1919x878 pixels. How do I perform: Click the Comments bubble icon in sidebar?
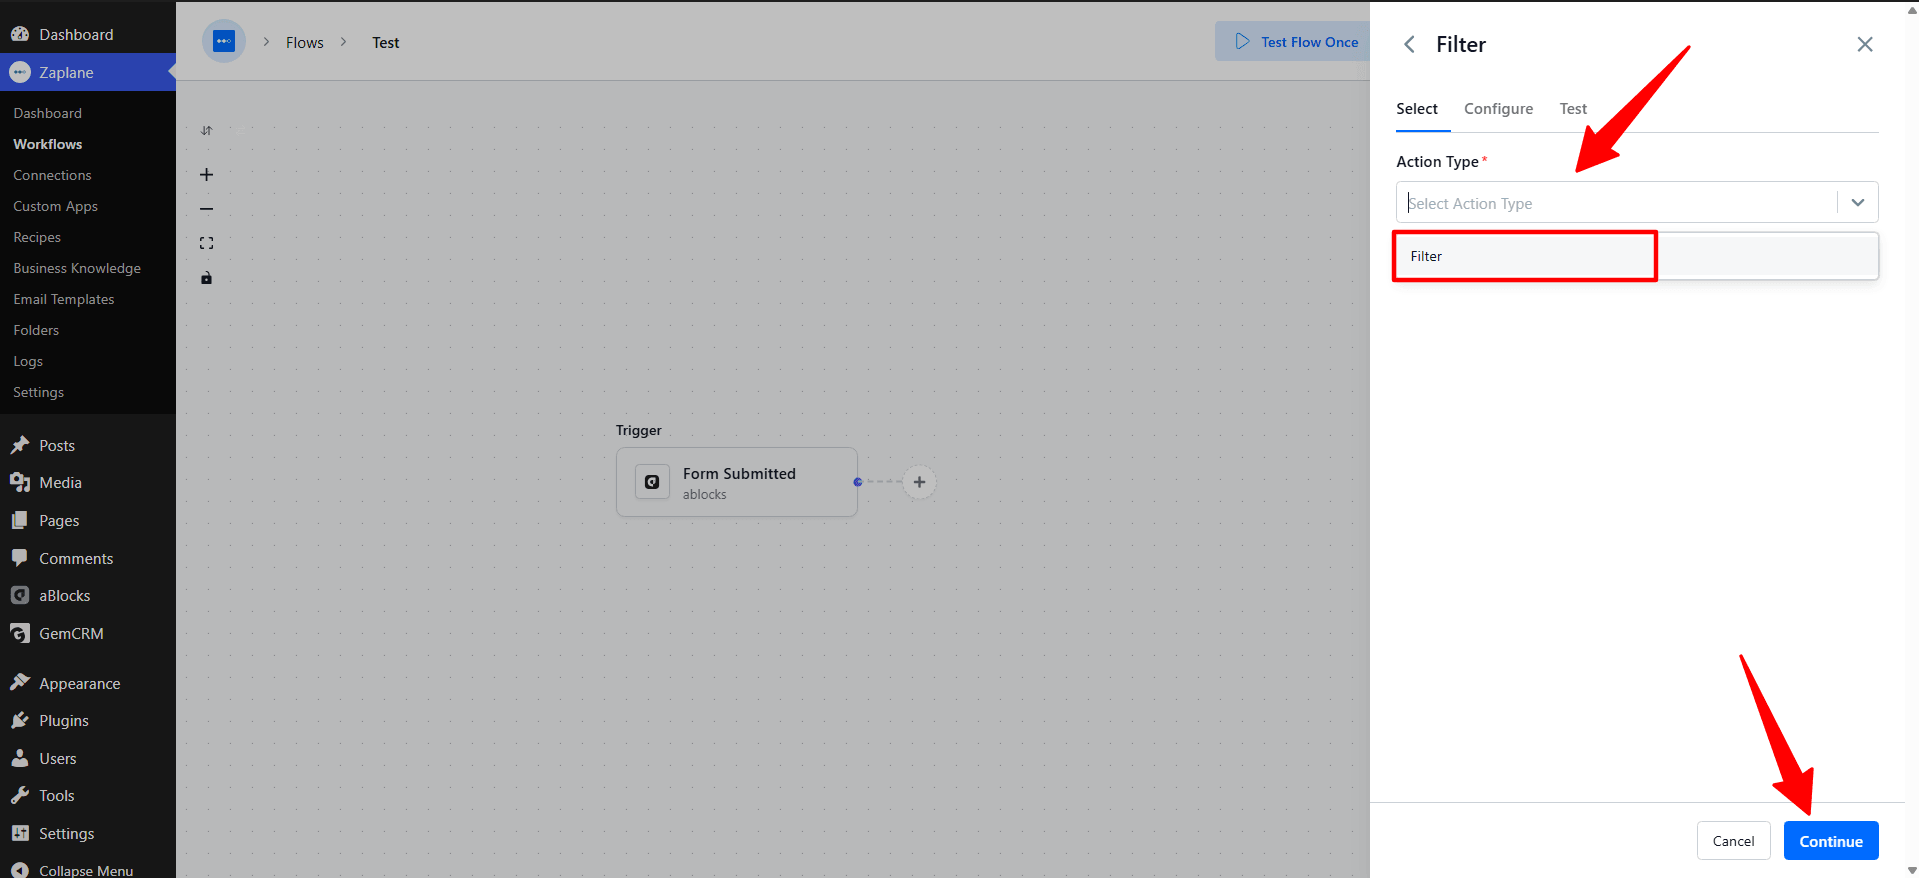coord(20,558)
